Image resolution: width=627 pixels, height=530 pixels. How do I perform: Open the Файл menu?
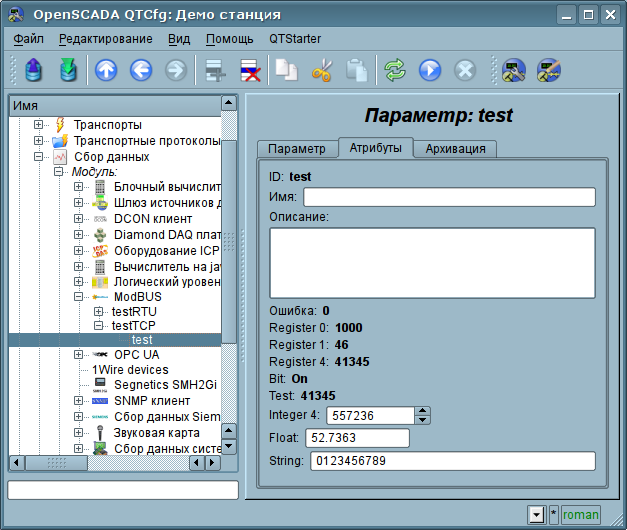tap(28, 39)
